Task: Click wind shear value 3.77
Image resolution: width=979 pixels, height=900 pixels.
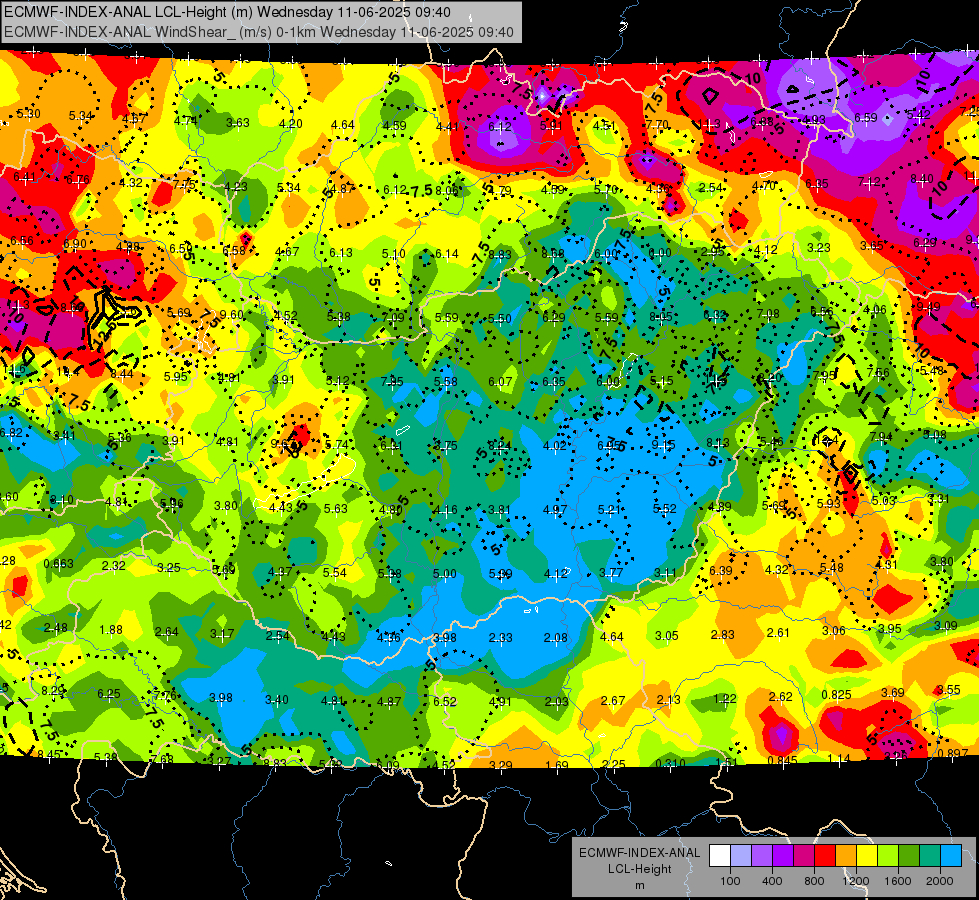Action: (x=611, y=572)
